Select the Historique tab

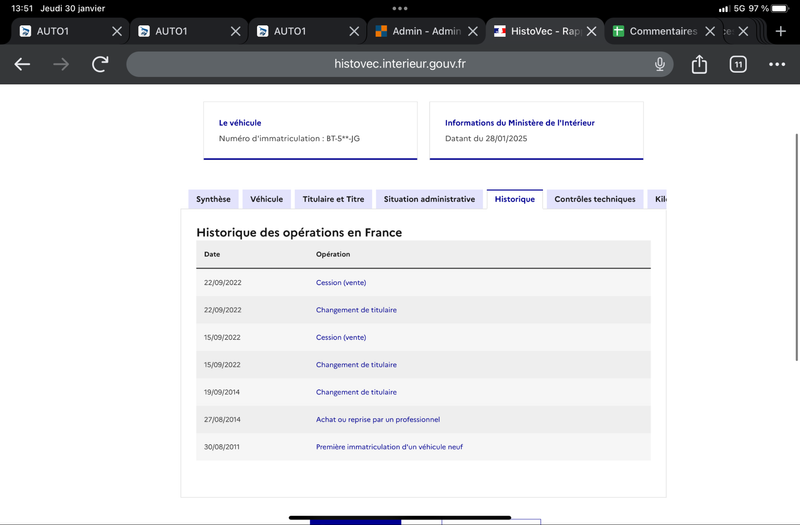click(514, 199)
